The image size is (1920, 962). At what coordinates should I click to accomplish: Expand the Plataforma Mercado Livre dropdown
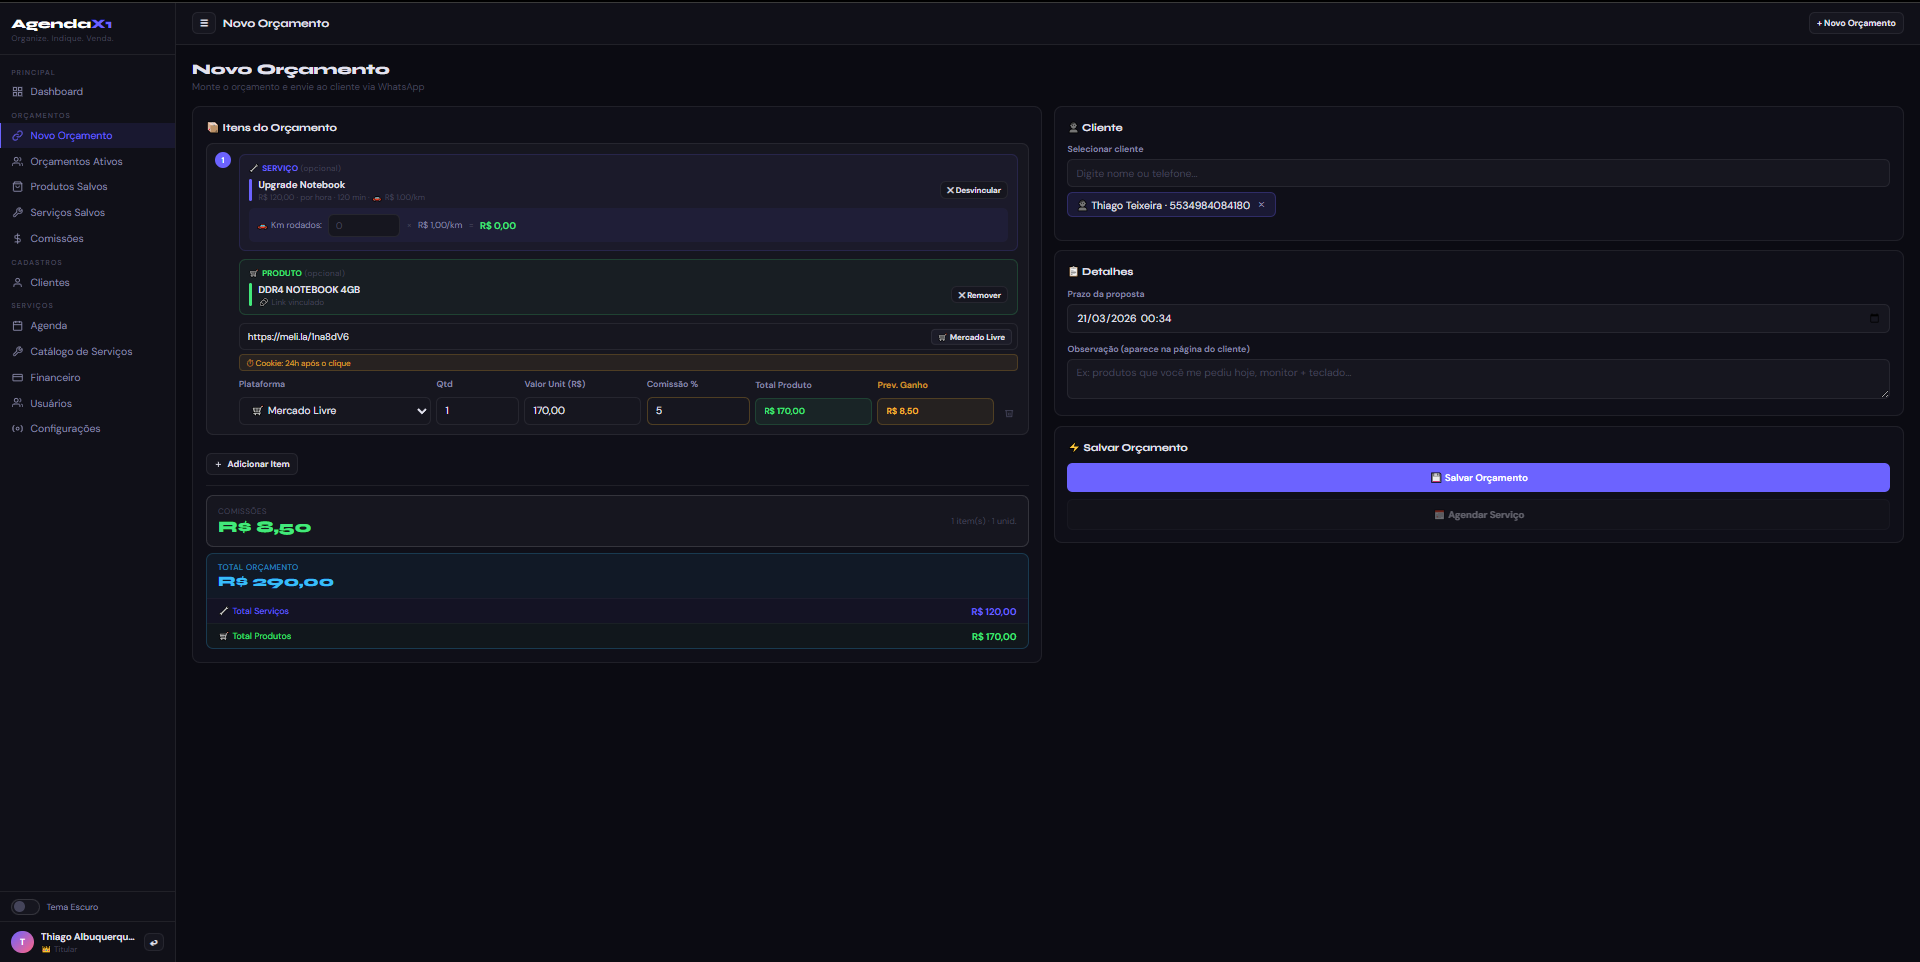(x=334, y=411)
